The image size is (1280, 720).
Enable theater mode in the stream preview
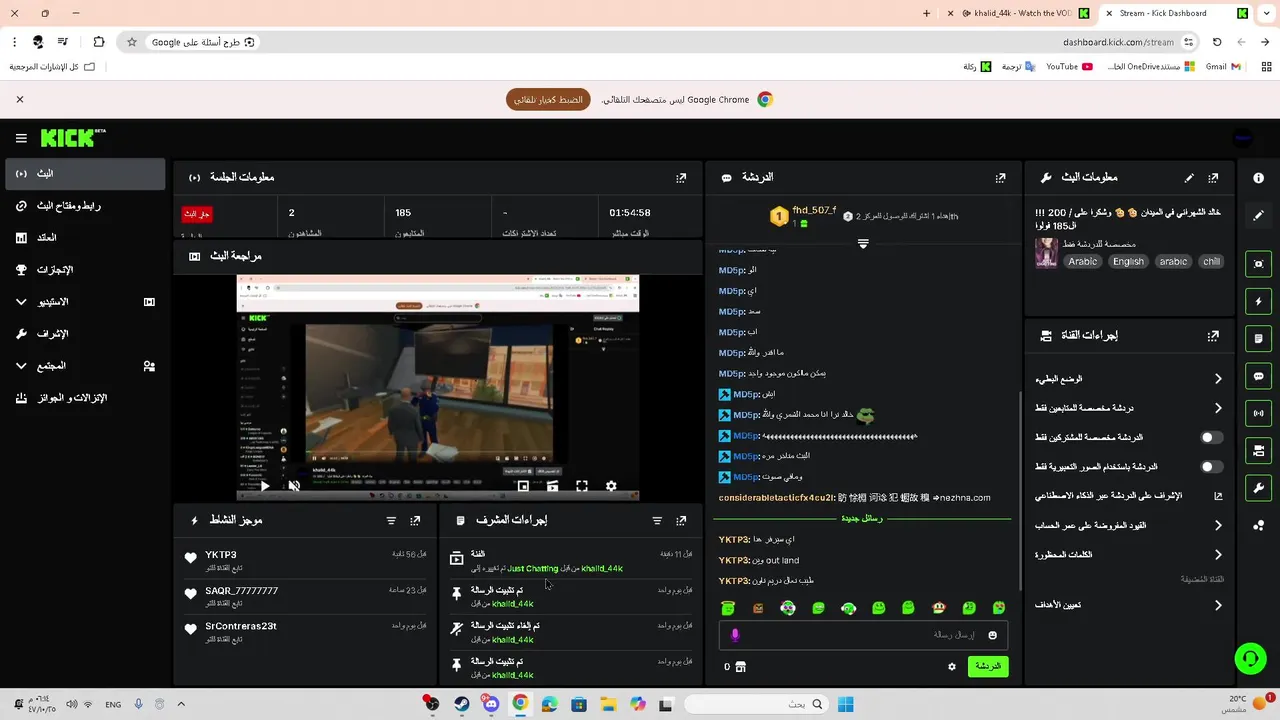pos(552,486)
